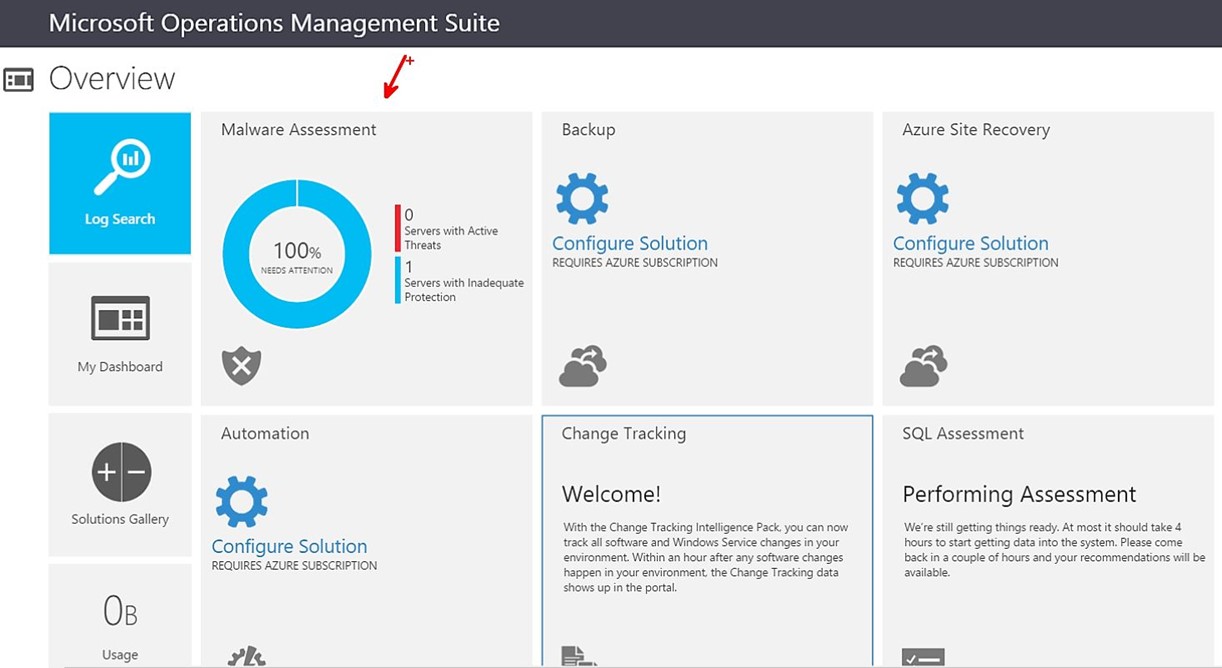Open Configure Solution link in Automation tile
Image resolution: width=1222 pixels, height=668 pixels.
point(289,546)
